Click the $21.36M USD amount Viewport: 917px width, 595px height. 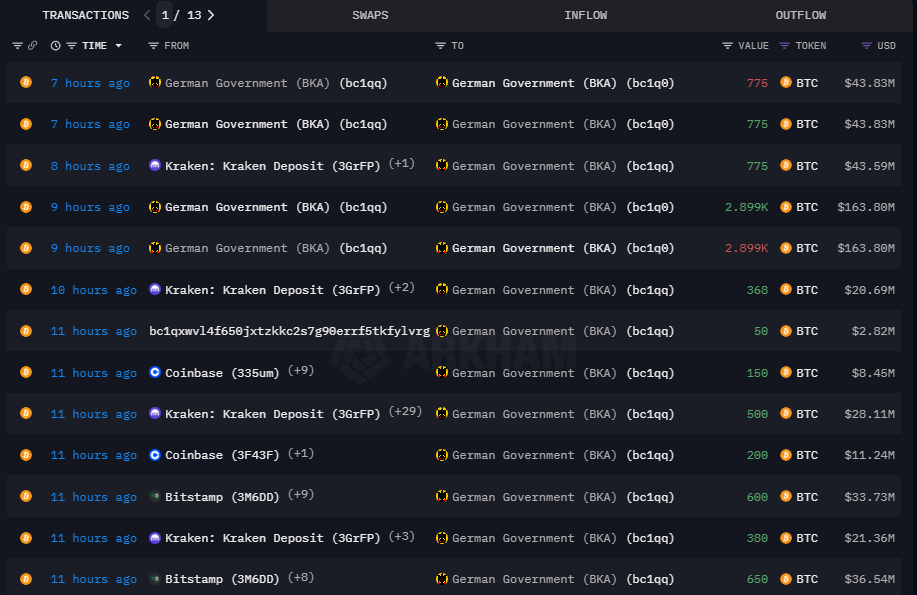click(x=870, y=538)
